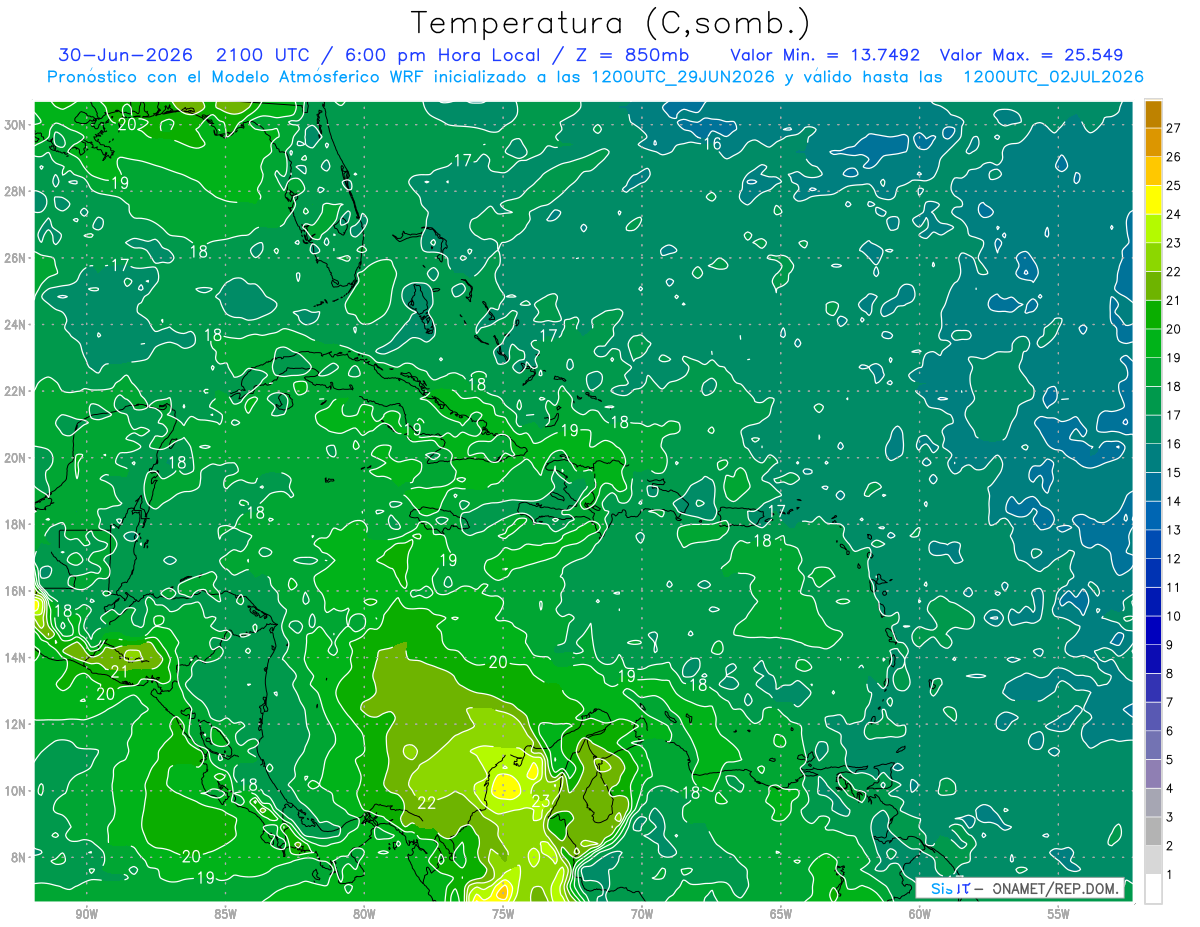Click the 30N latitude axis label
The width and height of the screenshot is (1200, 927).
click(x=17, y=124)
